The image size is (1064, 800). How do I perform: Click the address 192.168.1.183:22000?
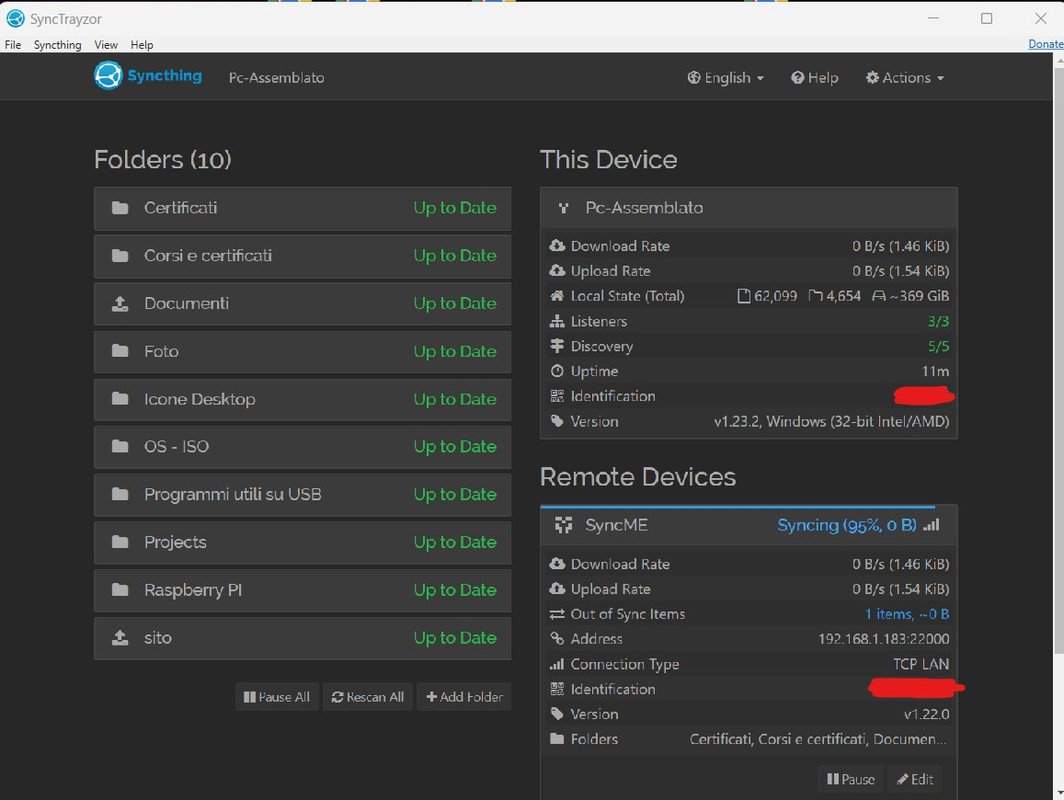(884, 639)
